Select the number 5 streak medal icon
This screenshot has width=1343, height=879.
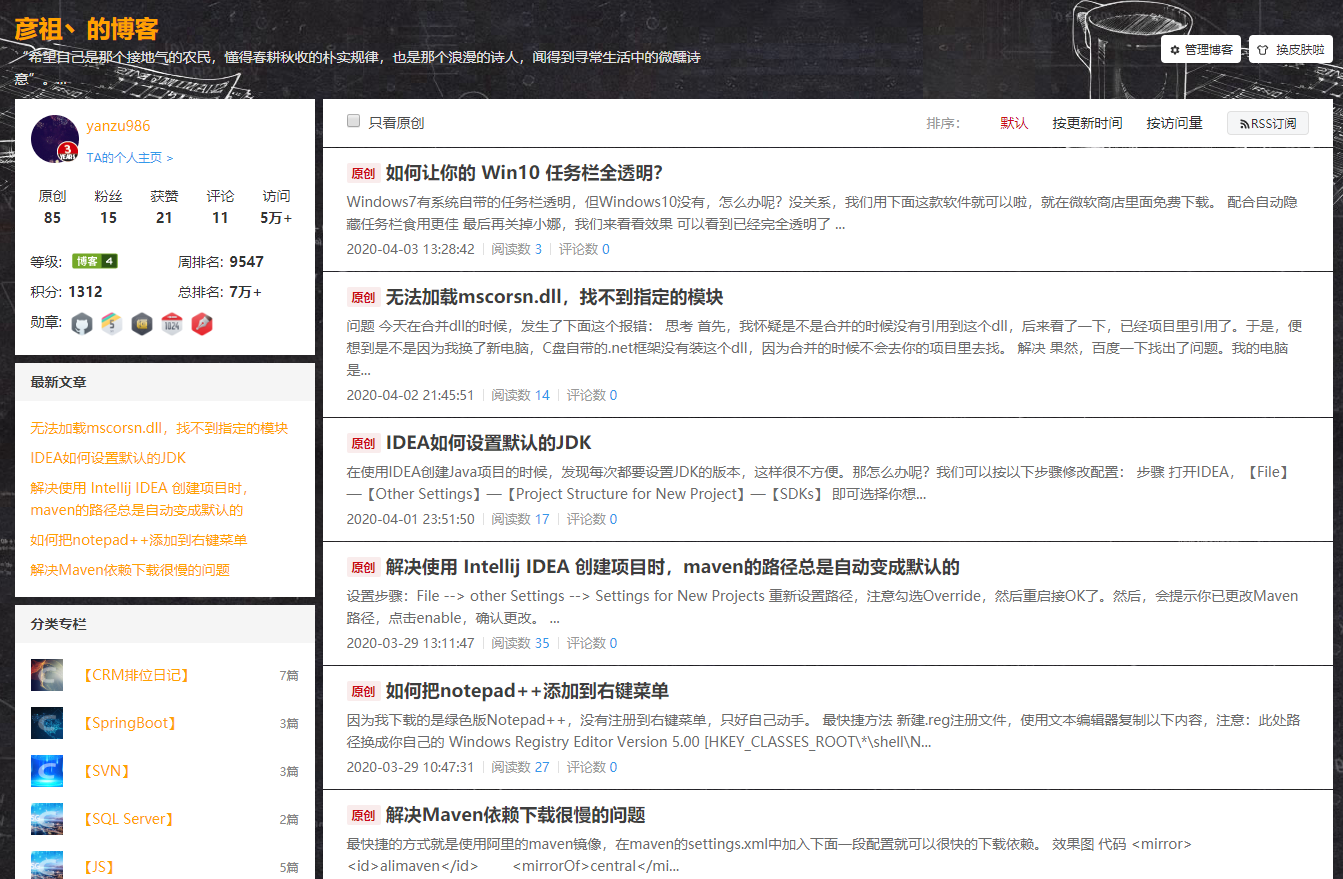coord(111,323)
